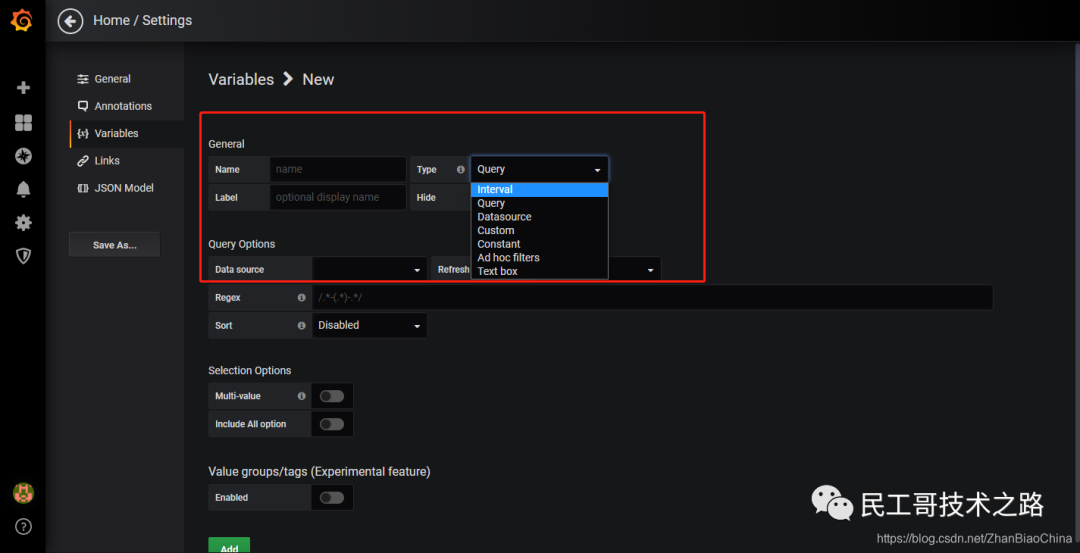Toggle the Multi-value switch
Screen dimensions: 1080x553
[x=332, y=396]
